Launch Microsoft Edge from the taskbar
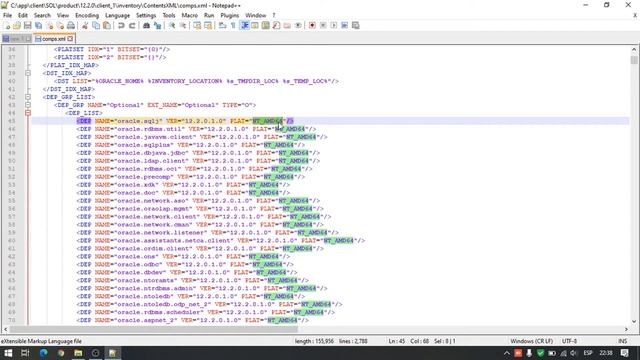The height and width of the screenshot is (360, 640). (x=43, y=353)
